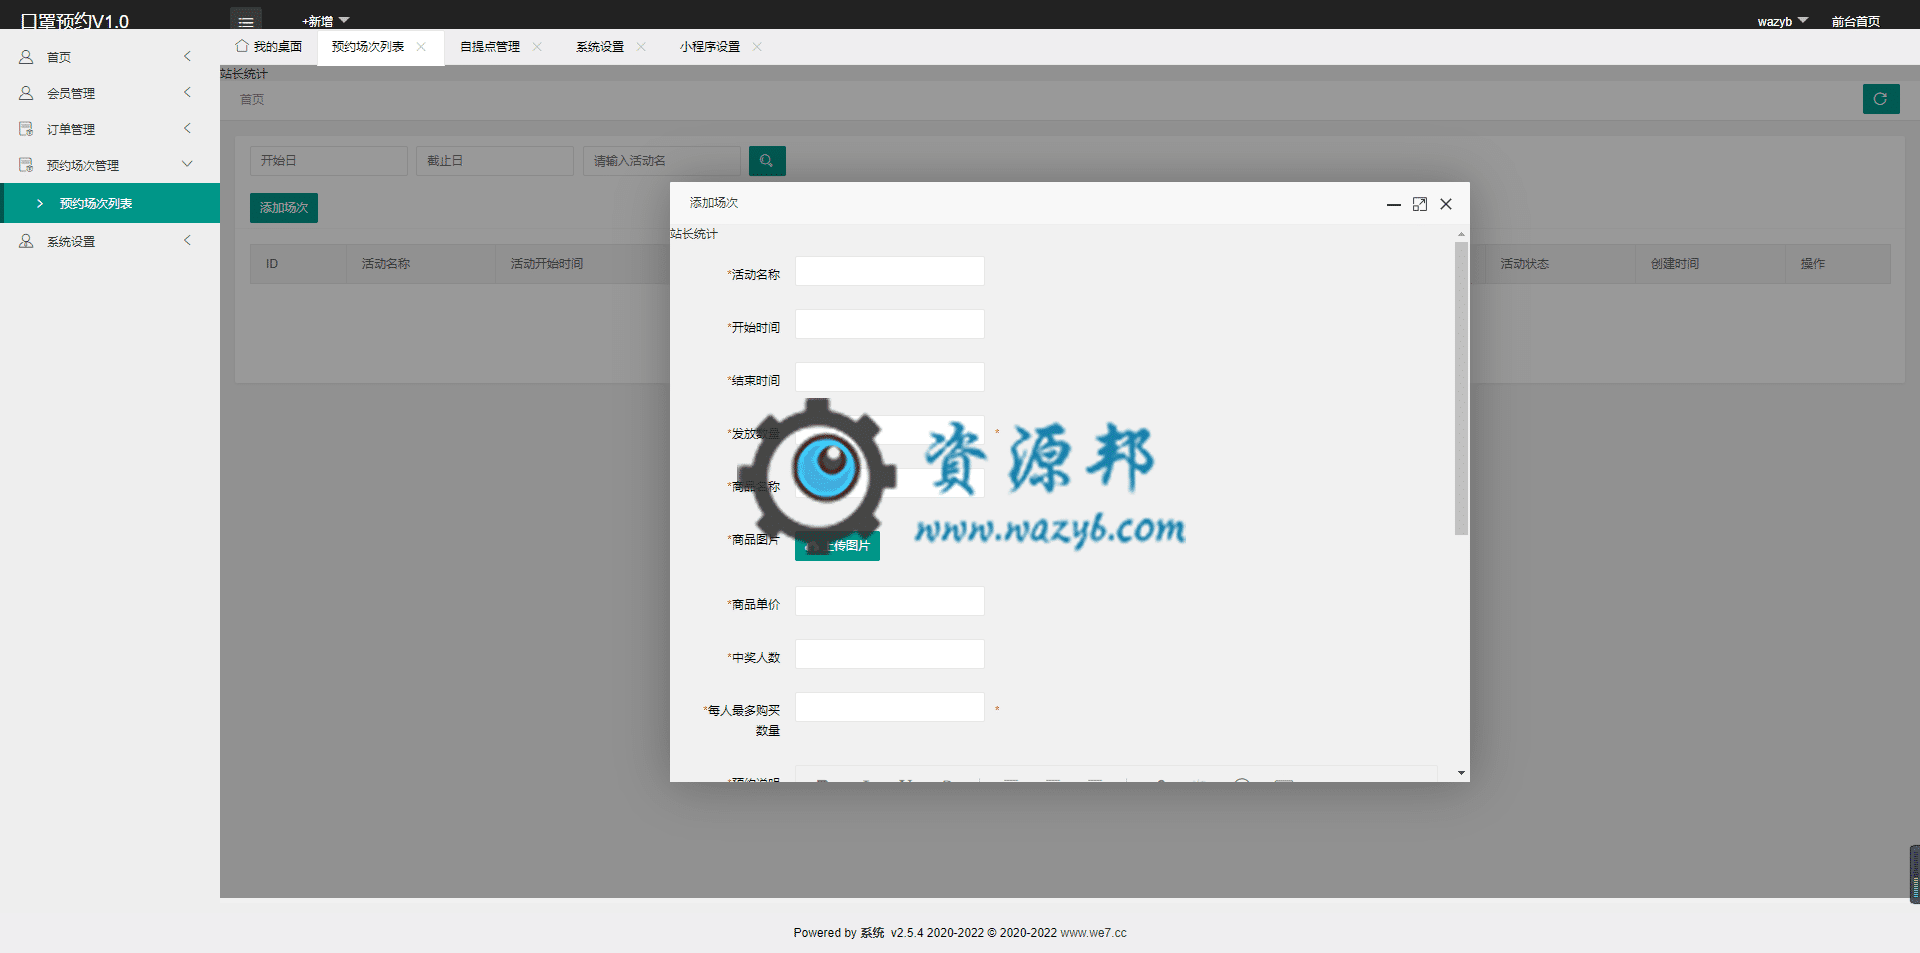The height and width of the screenshot is (953, 1920).
Task: Collapse the 预约场次管理 sidebar chevron
Action: click(x=187, y=164)
